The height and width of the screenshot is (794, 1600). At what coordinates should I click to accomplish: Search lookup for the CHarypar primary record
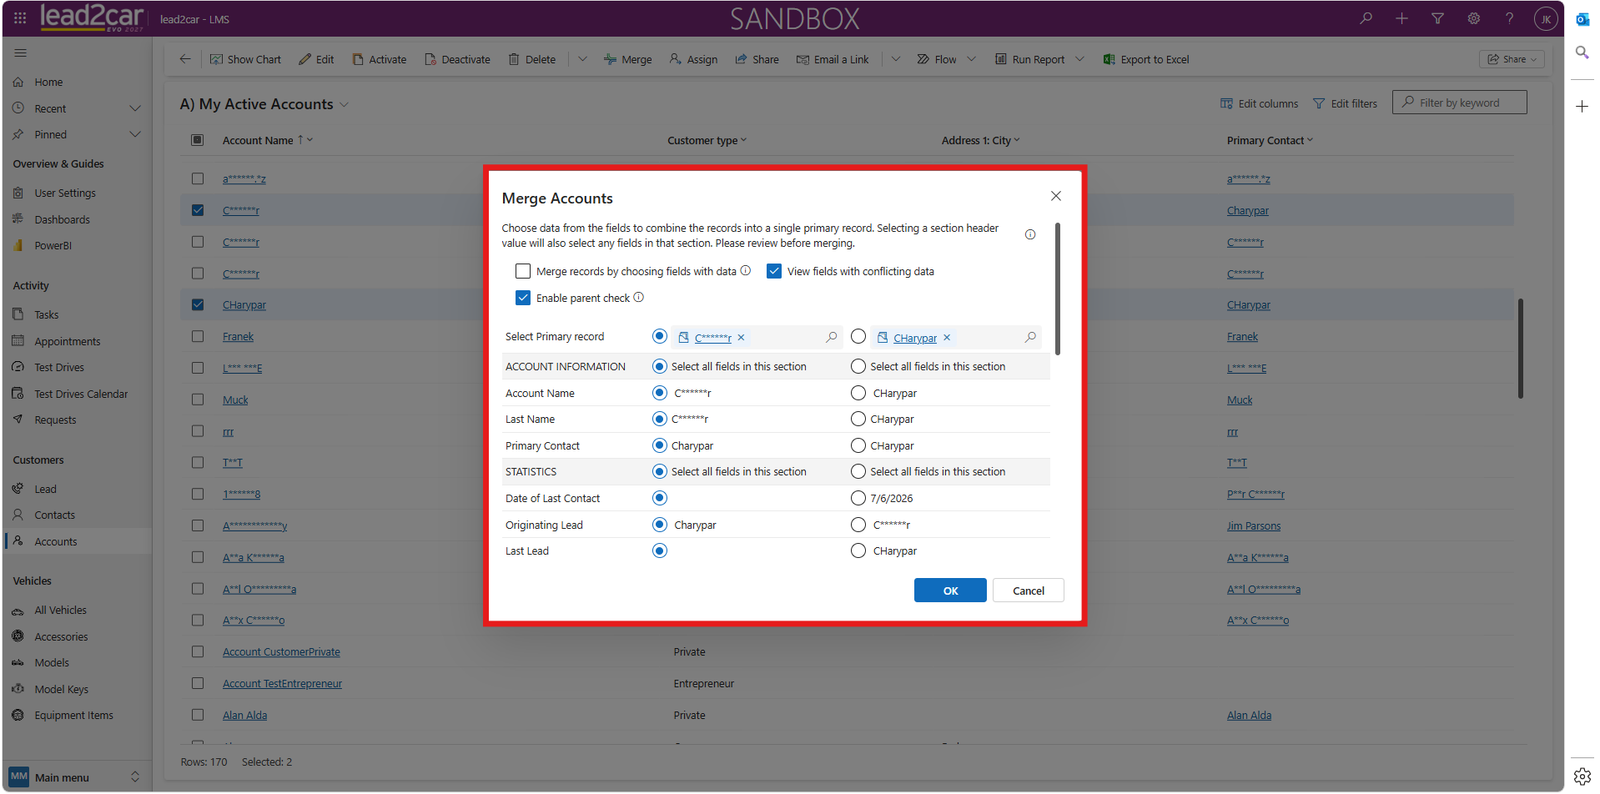(x=1030, y=337)
